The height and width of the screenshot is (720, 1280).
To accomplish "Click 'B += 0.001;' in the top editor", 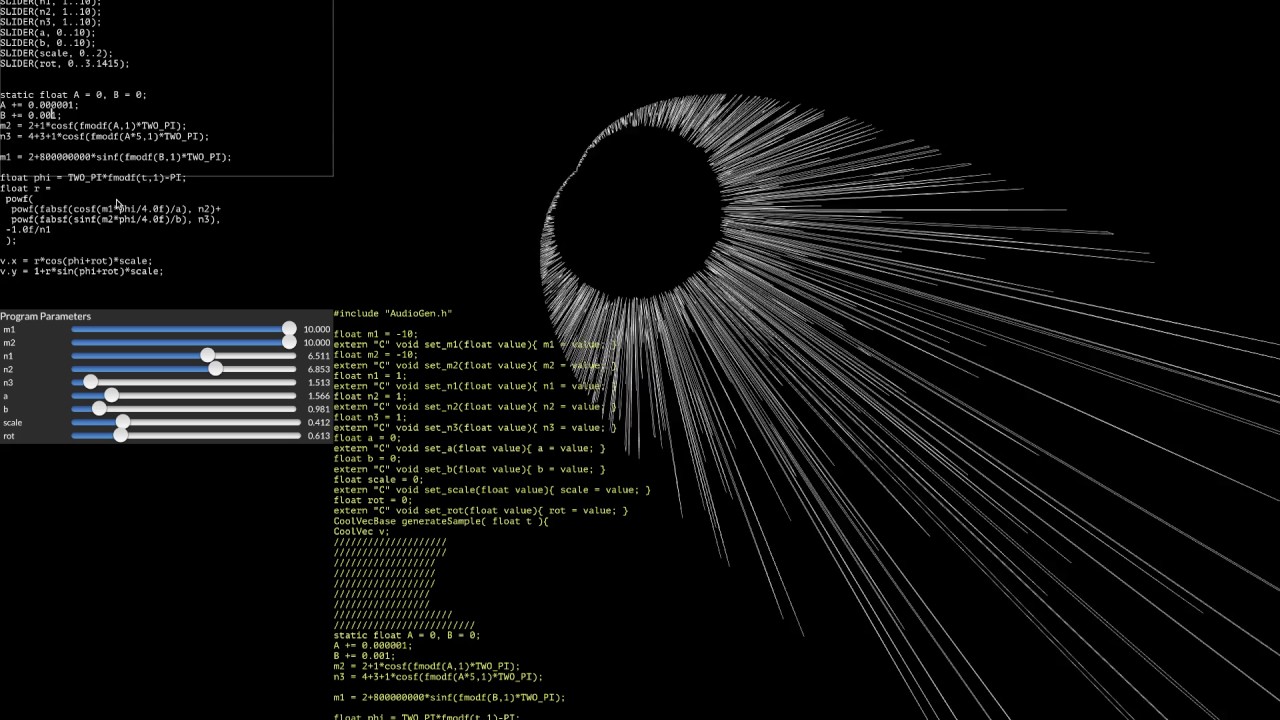I will click(31, 115).
